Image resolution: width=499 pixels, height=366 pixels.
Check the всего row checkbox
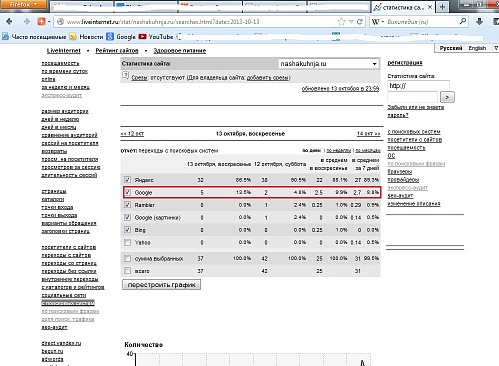coord(127,271)
